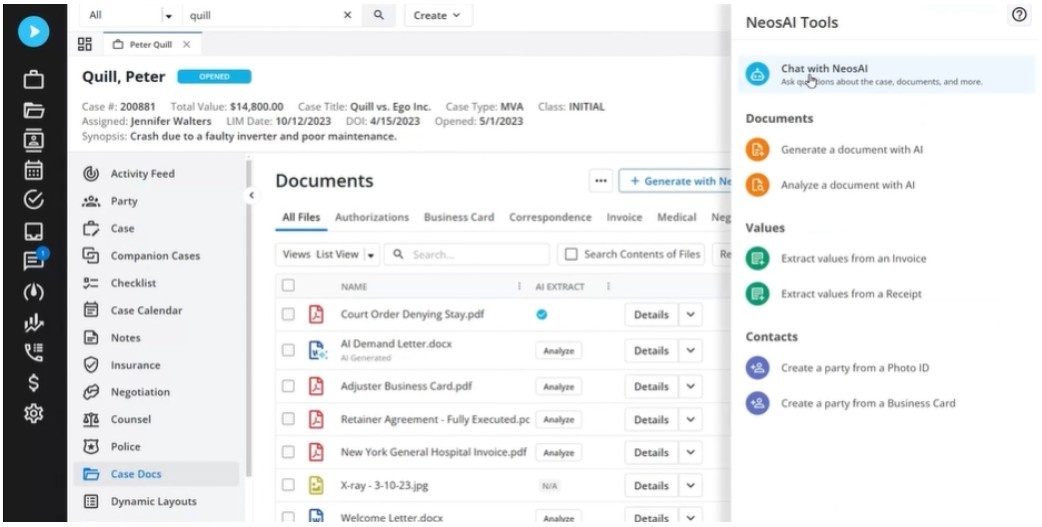Image resolution: width=1042 pixels, height=527 pixels.
Task: Open Activity Feed in case sidebar
Action: pyautogui.click(x=142, y=174)
